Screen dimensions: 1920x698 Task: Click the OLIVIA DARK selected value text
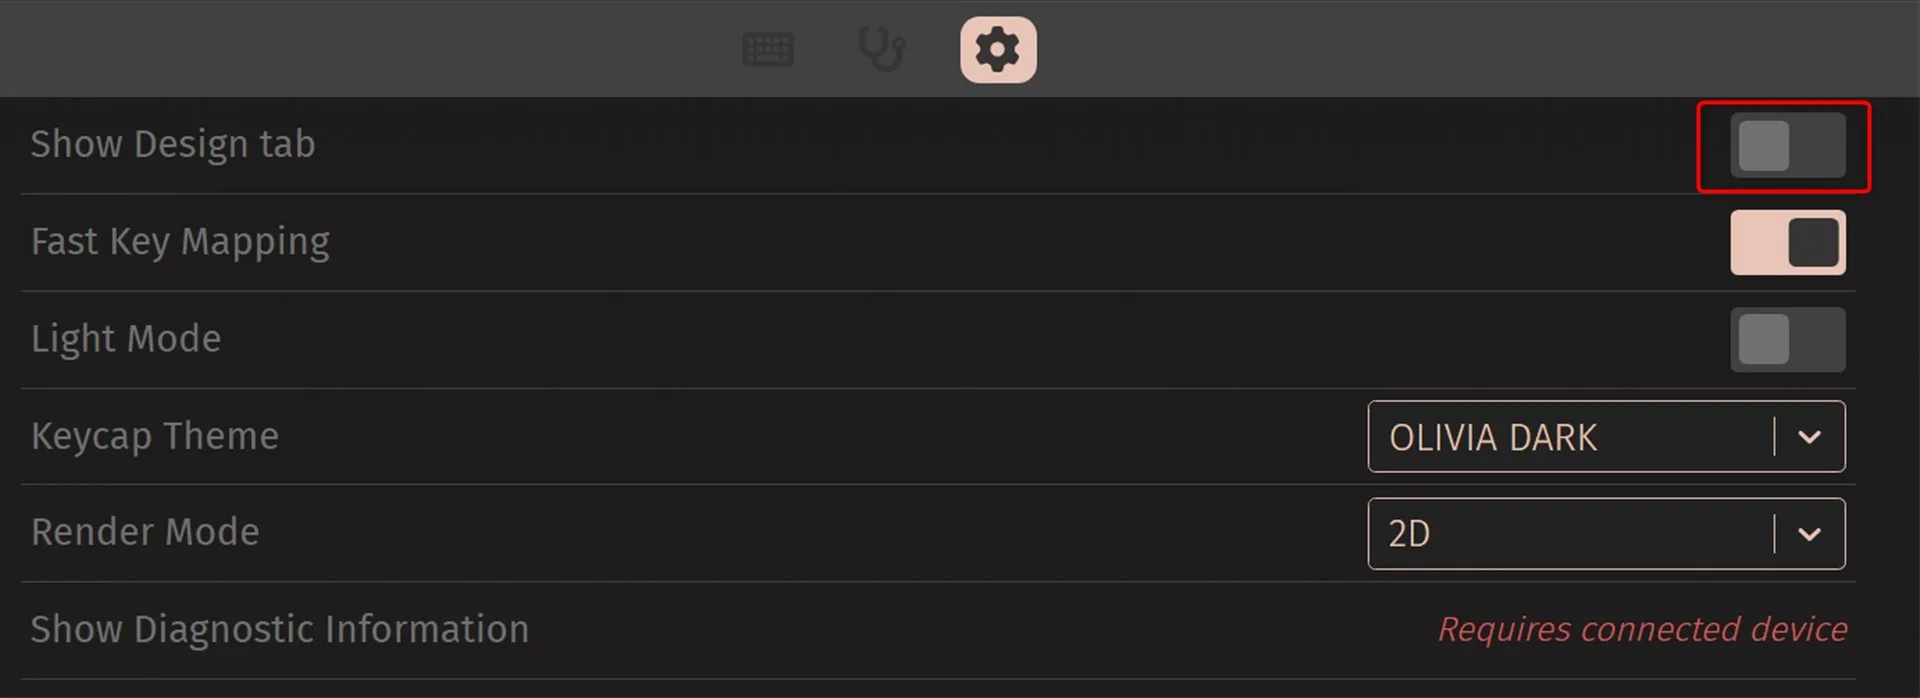[1492, 438]
